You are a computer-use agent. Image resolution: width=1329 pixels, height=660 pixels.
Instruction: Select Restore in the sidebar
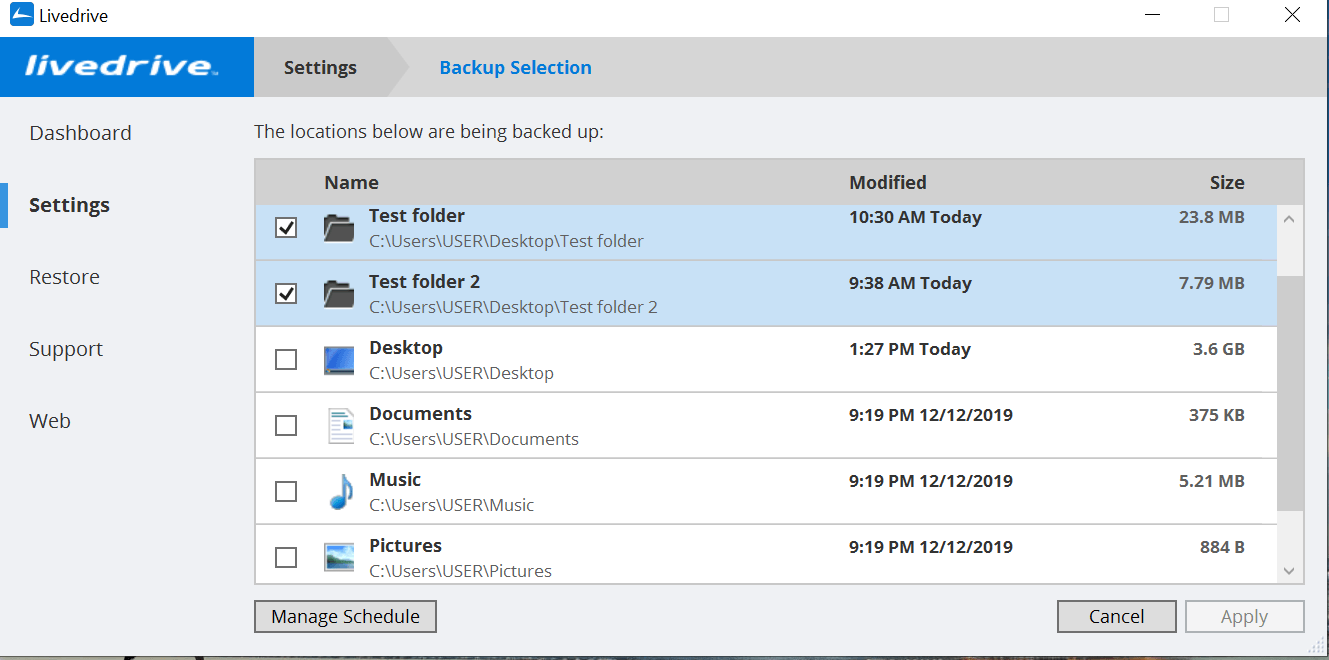point(64,276)
